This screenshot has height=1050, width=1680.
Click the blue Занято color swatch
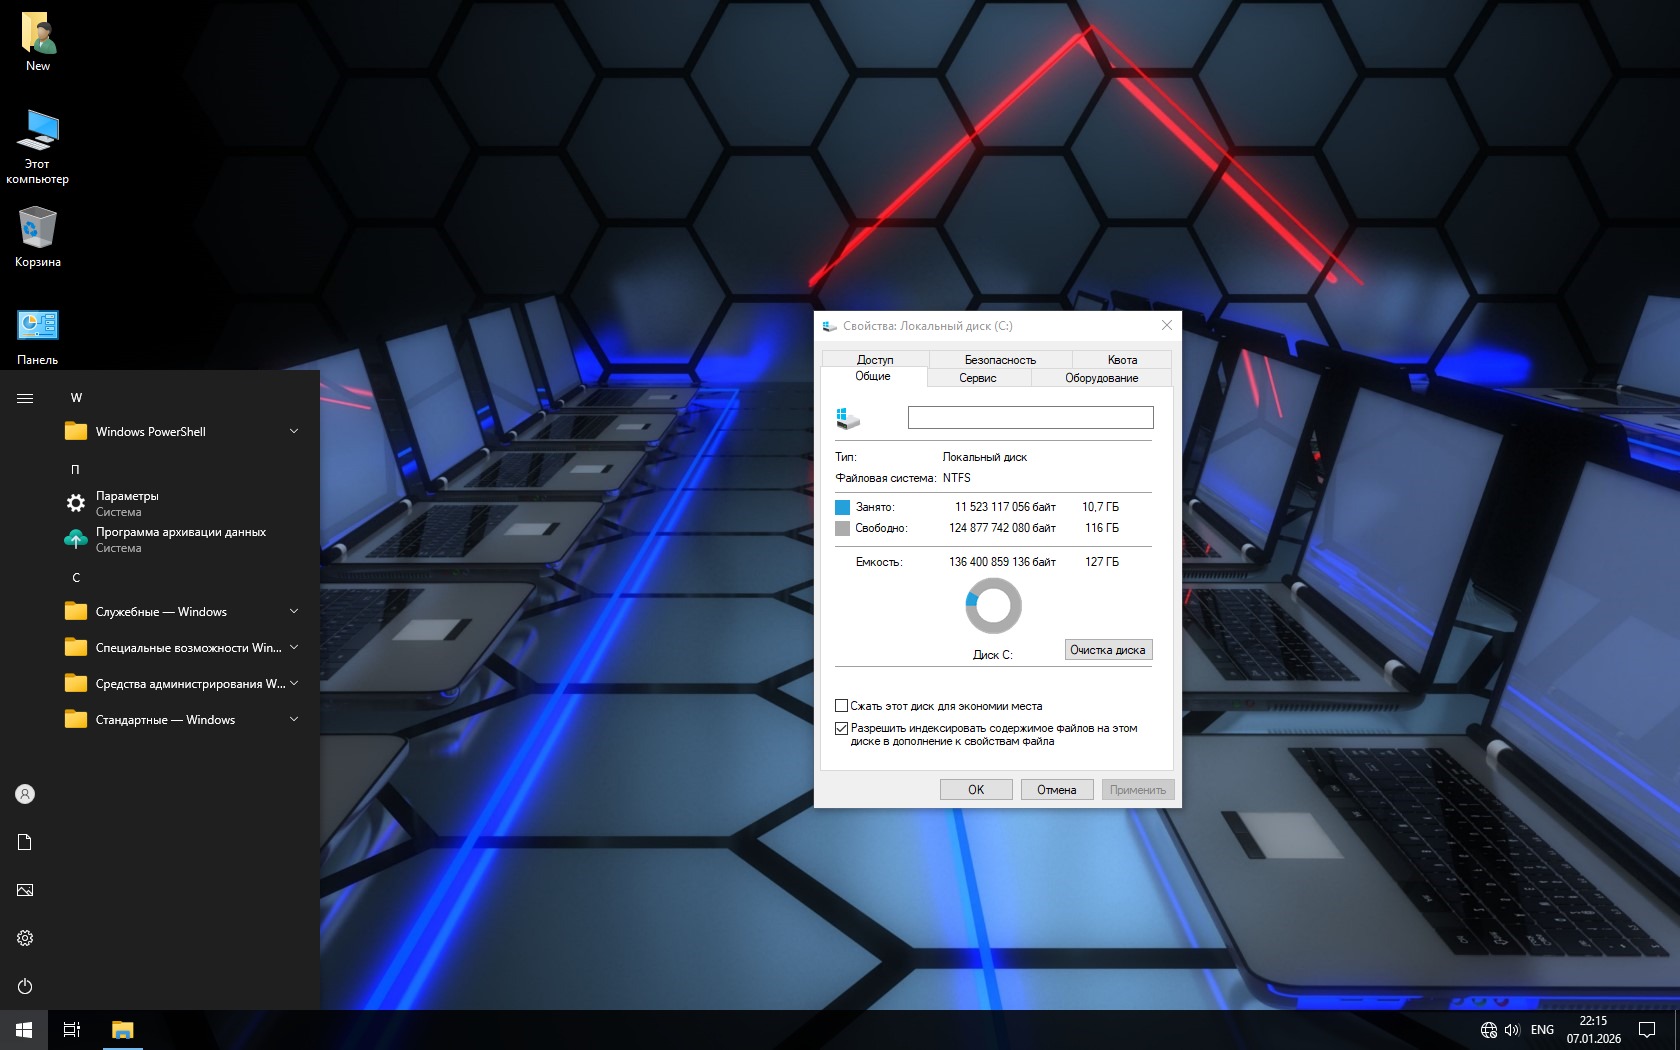(x=842, y=507)
